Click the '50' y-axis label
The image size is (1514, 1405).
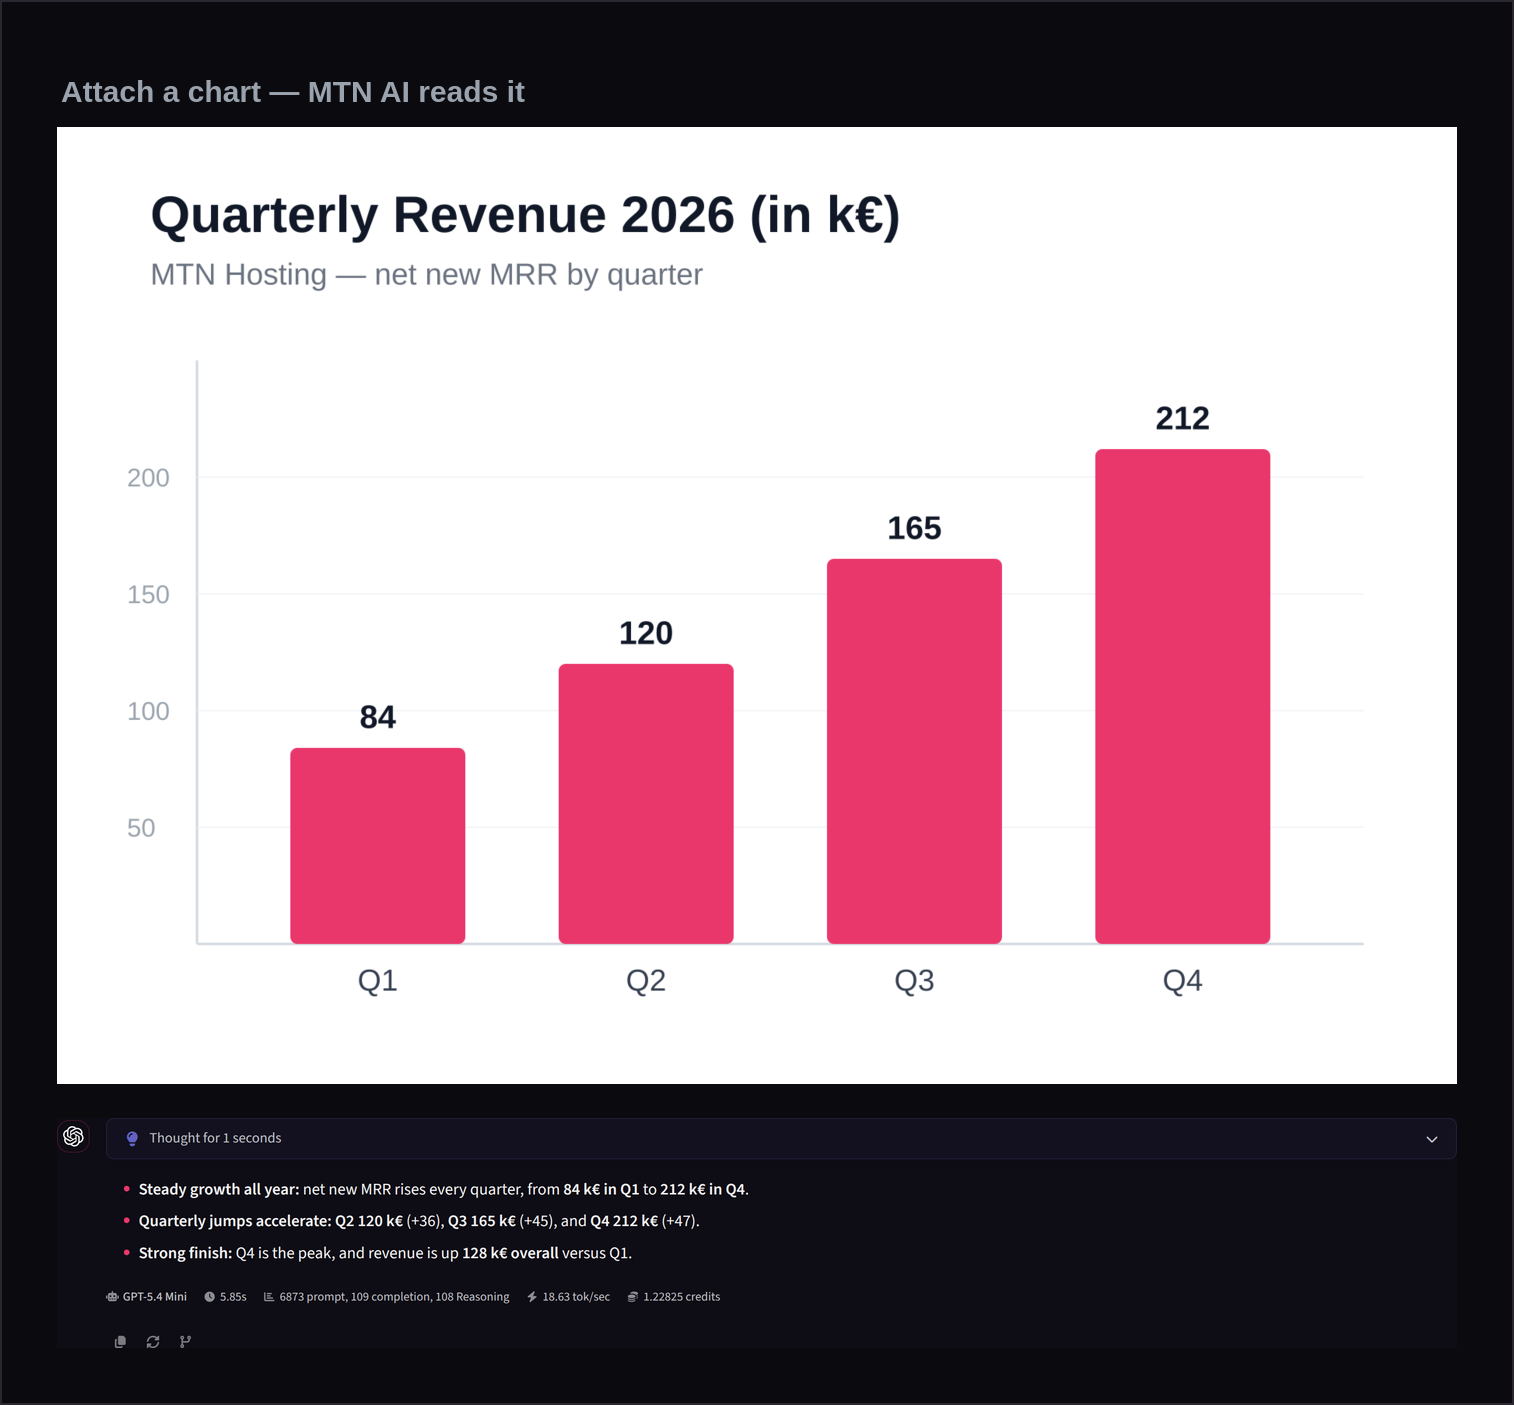141,828
